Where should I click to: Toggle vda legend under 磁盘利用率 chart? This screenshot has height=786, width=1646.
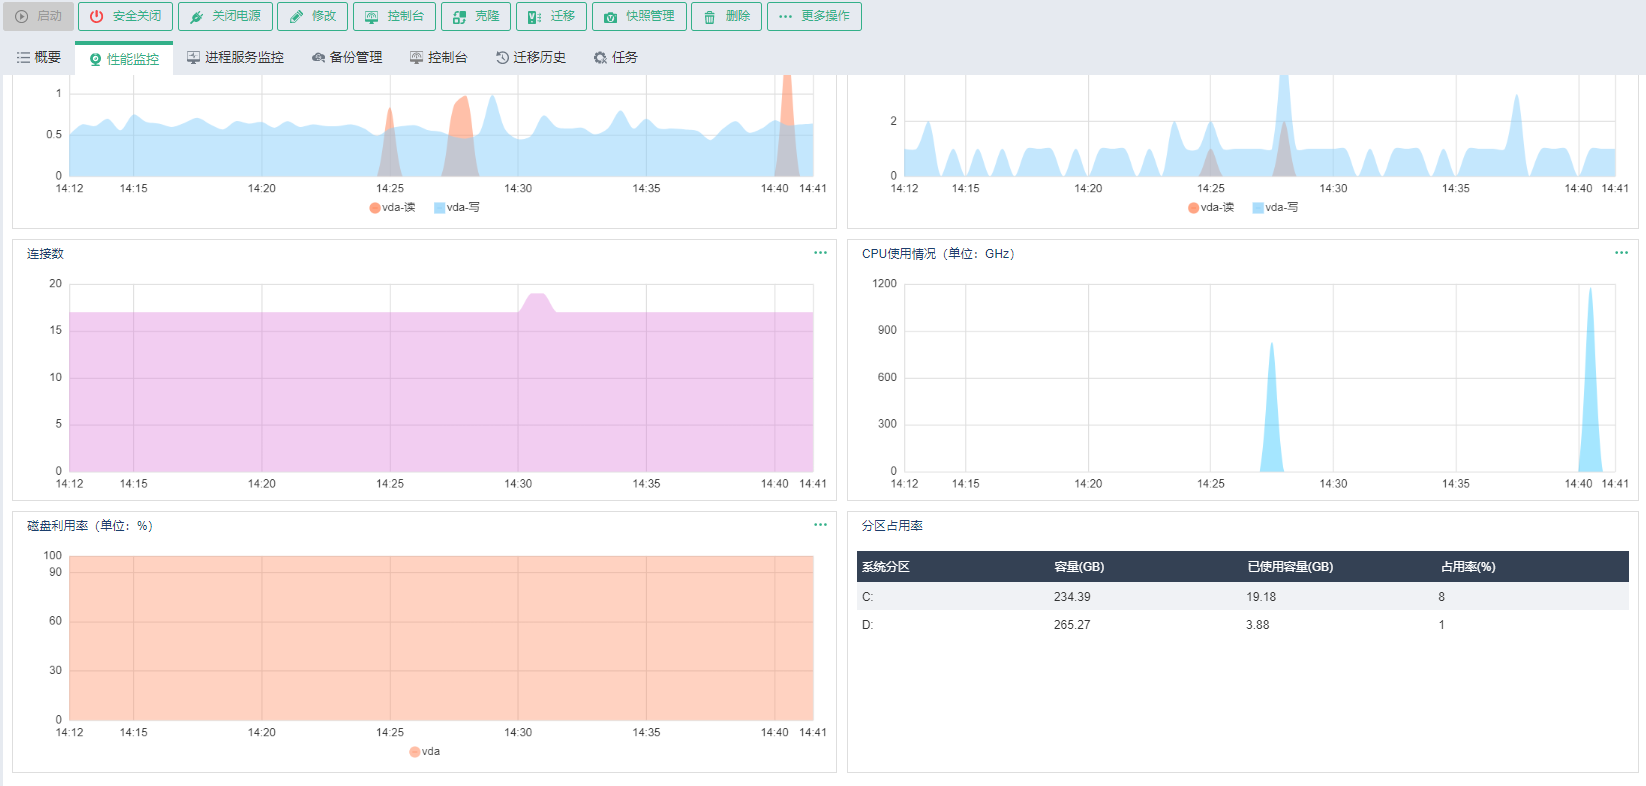click(424, 752)
